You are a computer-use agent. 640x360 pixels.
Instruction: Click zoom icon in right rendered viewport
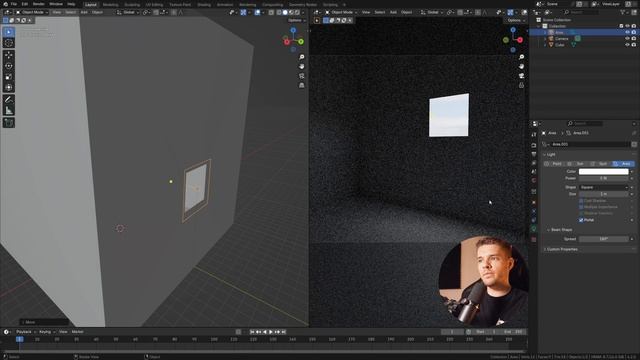[x=521, y=57]
